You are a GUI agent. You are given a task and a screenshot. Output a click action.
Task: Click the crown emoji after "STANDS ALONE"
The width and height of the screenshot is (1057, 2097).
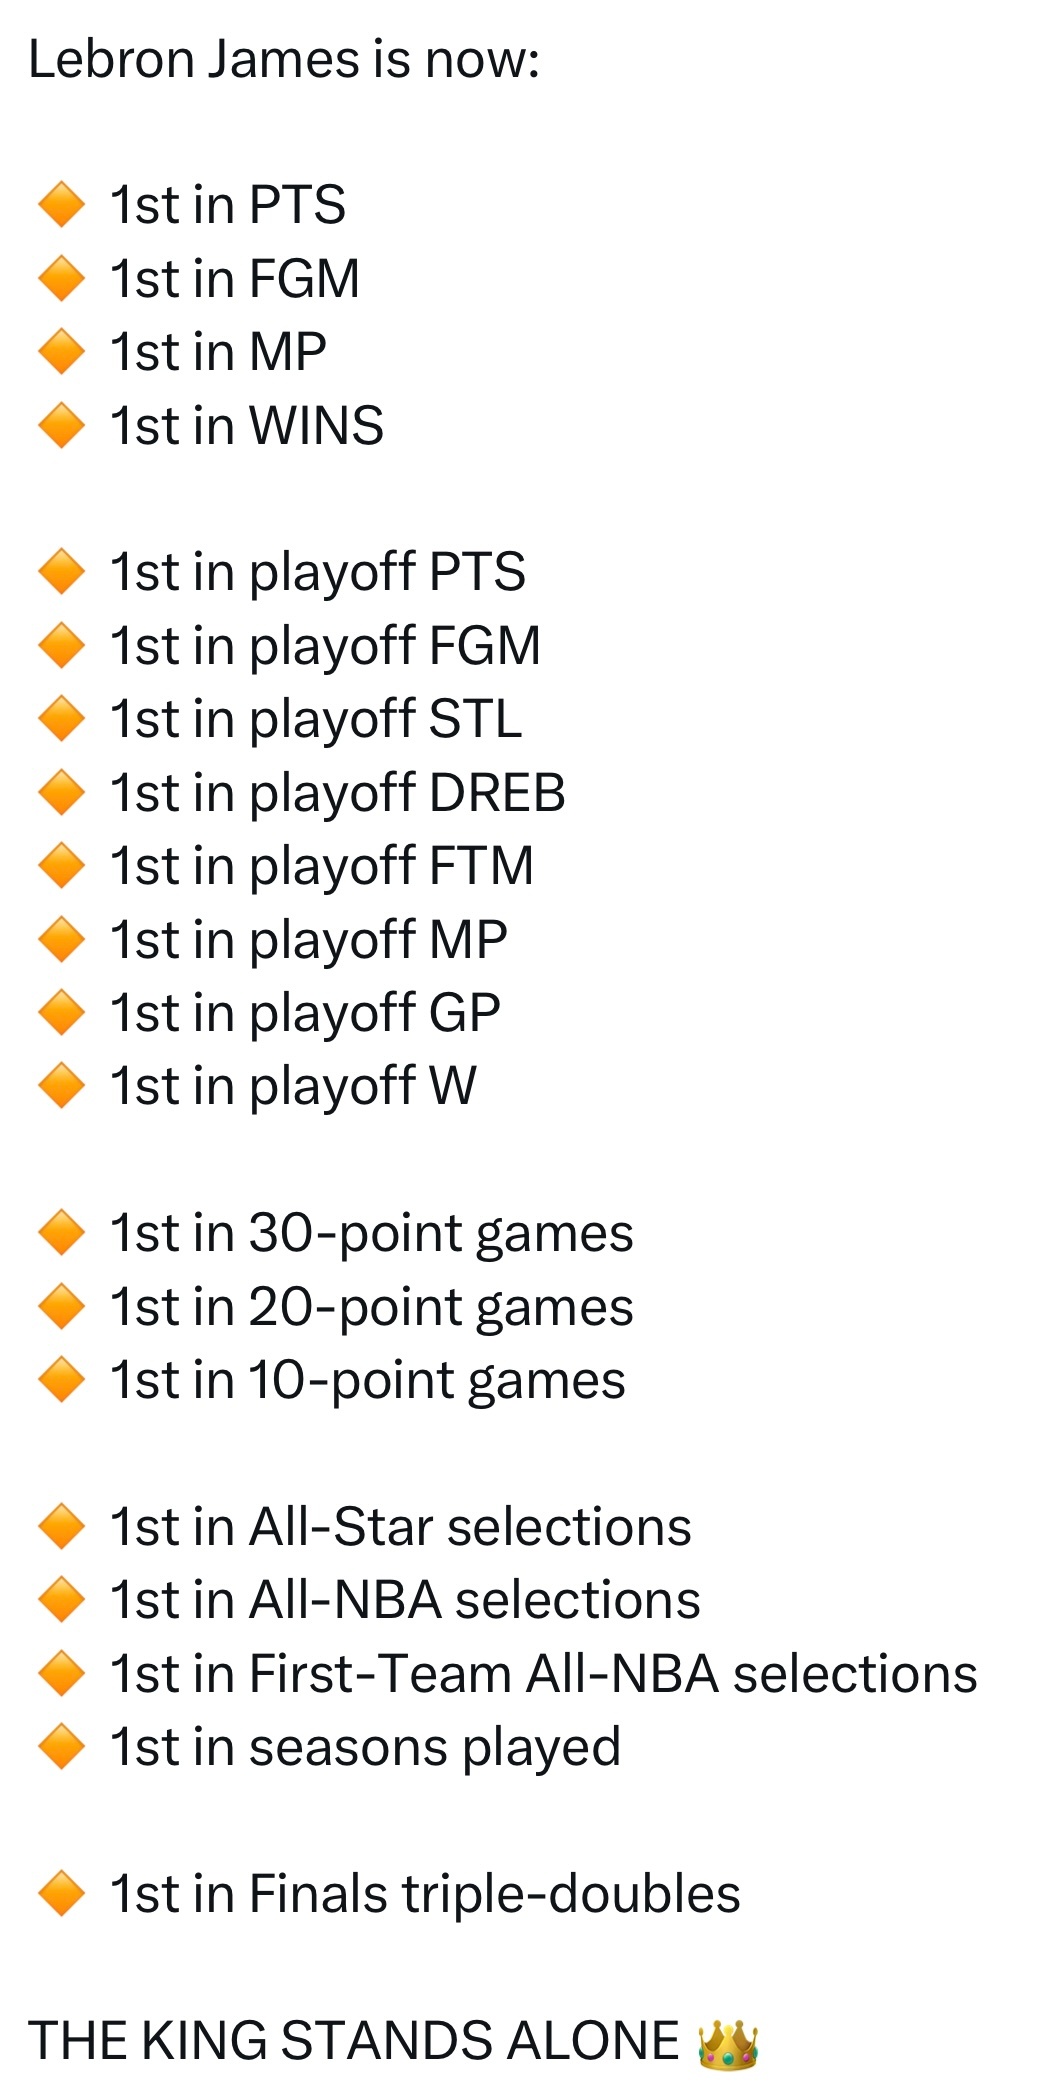coord(728,2044)
